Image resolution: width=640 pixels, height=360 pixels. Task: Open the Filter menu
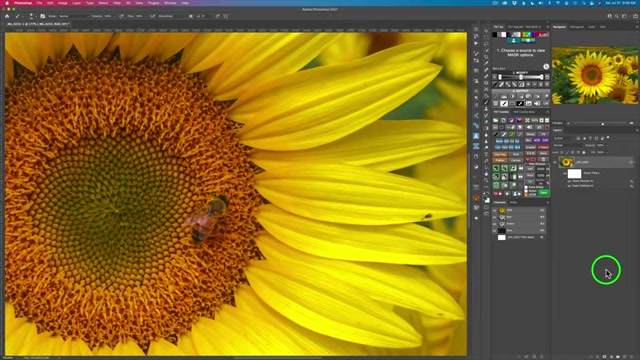(x=117, y=3)
